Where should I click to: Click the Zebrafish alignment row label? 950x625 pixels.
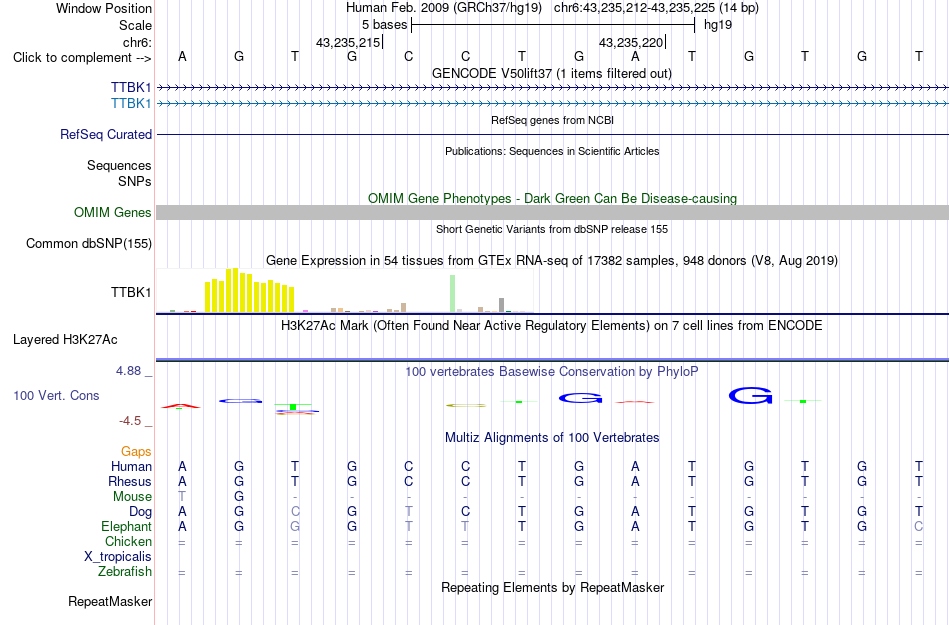(x=125, y=571)
